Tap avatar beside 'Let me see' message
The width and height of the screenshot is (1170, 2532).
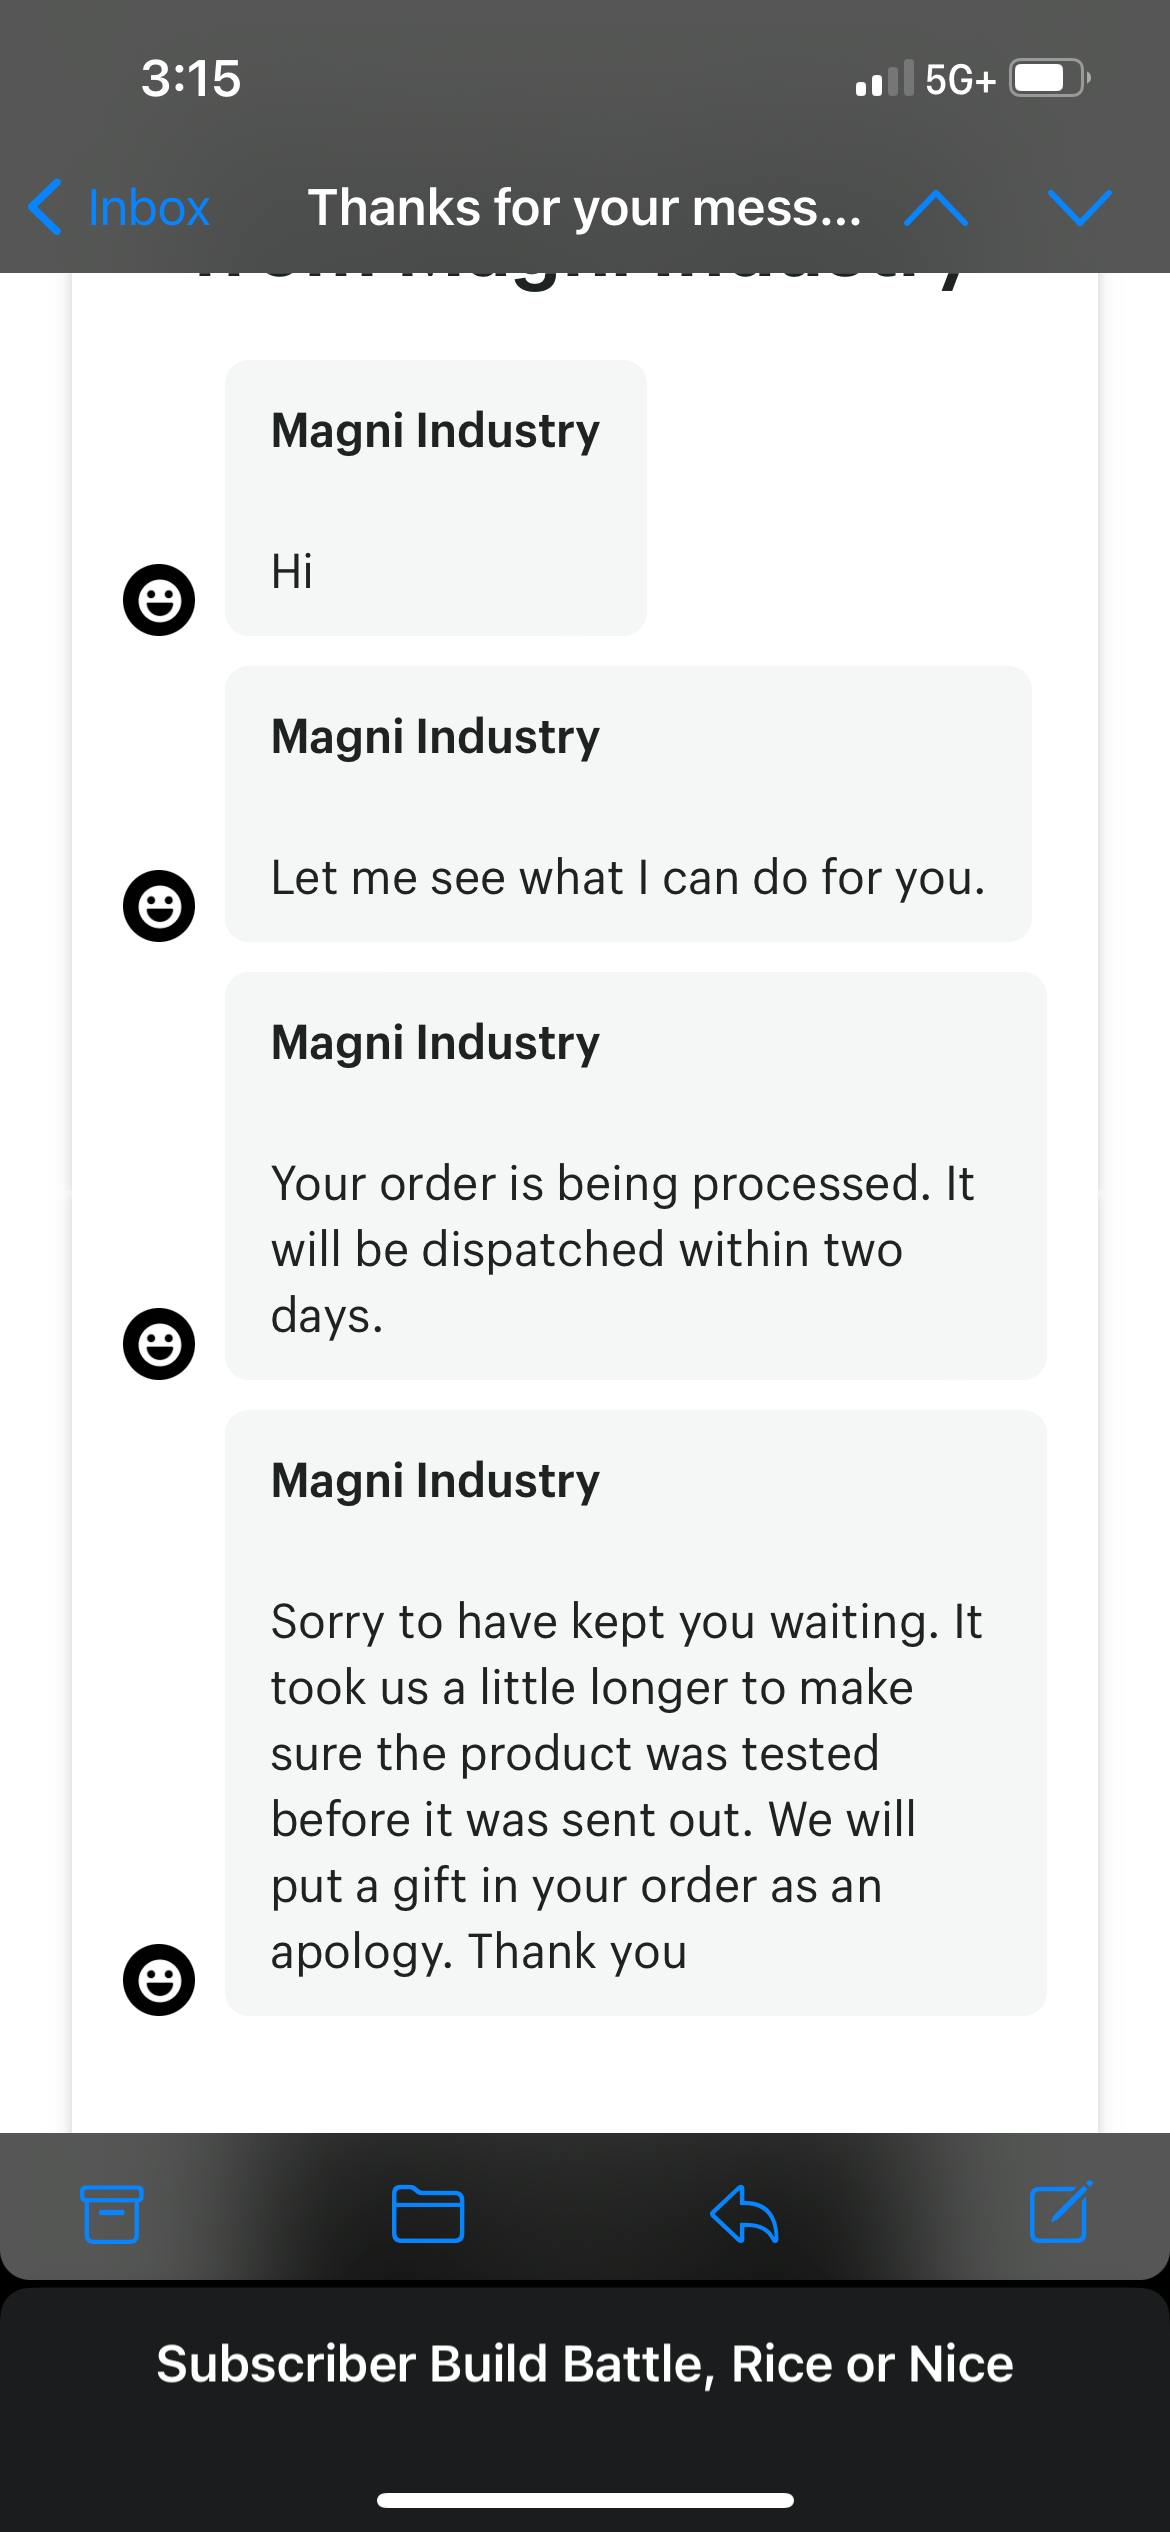click(158, 906)
